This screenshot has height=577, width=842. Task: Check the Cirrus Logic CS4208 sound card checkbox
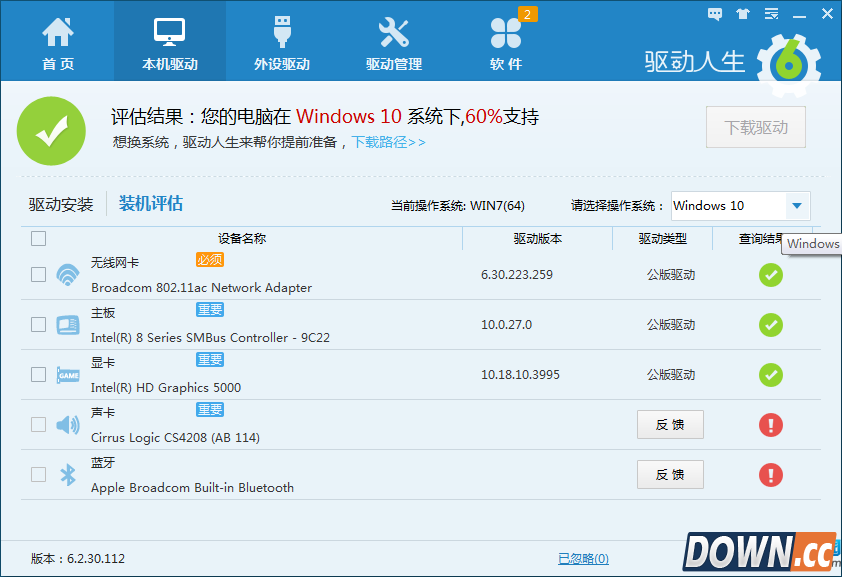point(38,424)
